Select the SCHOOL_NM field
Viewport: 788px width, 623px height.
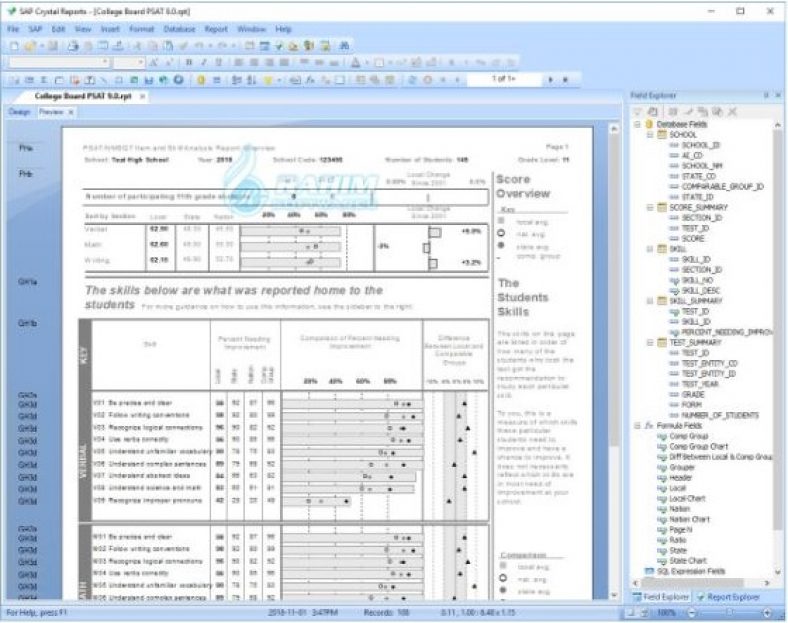pos(702,166)
